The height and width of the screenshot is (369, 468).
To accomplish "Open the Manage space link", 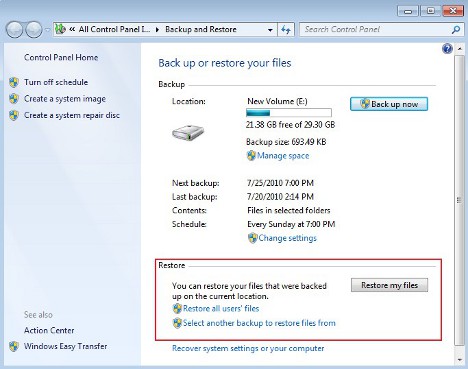I will click(283, 156).
